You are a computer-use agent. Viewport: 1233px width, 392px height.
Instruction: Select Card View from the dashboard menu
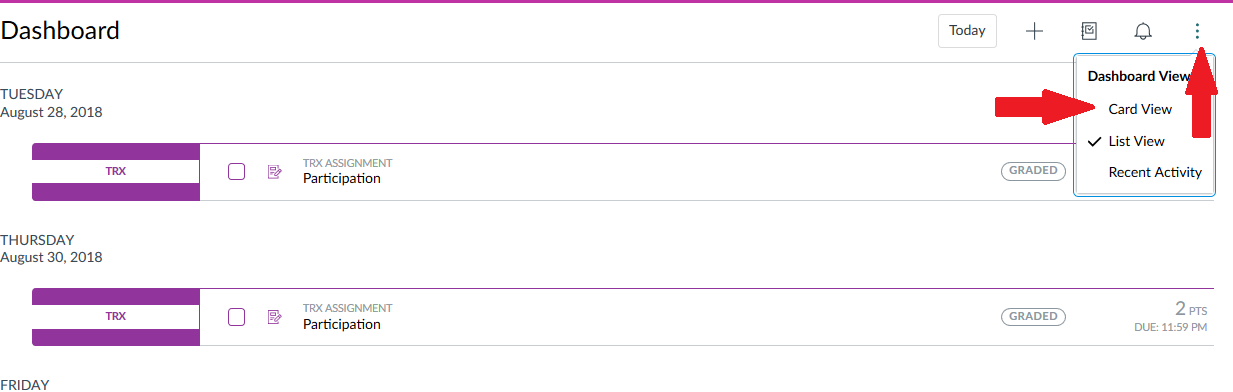pos(1140,109)
